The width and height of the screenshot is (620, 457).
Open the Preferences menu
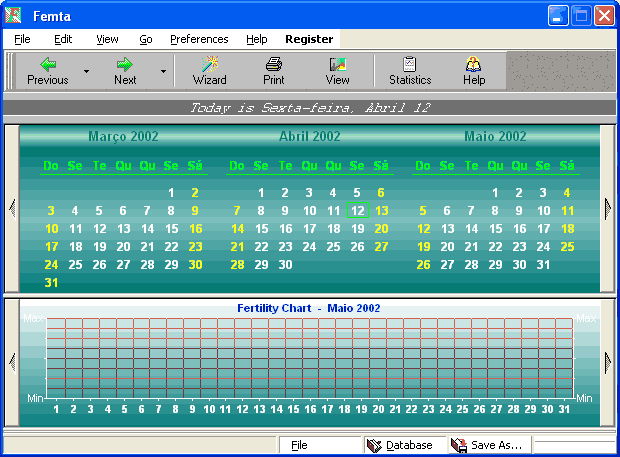click(199, 39)
